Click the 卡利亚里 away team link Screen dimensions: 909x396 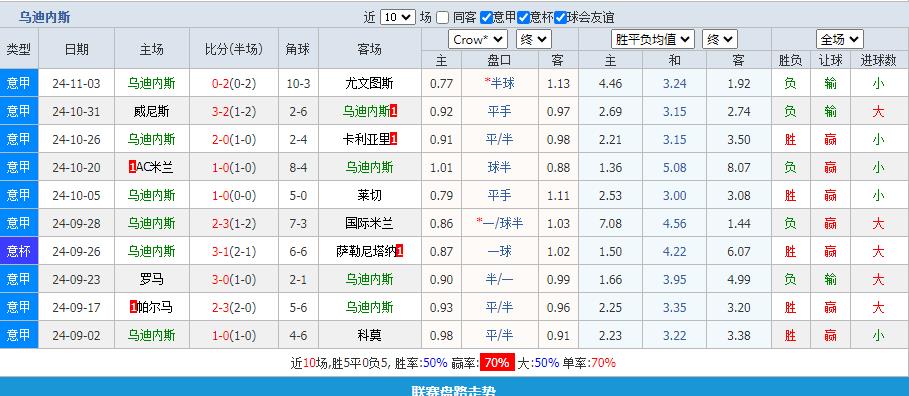(366, 139)
